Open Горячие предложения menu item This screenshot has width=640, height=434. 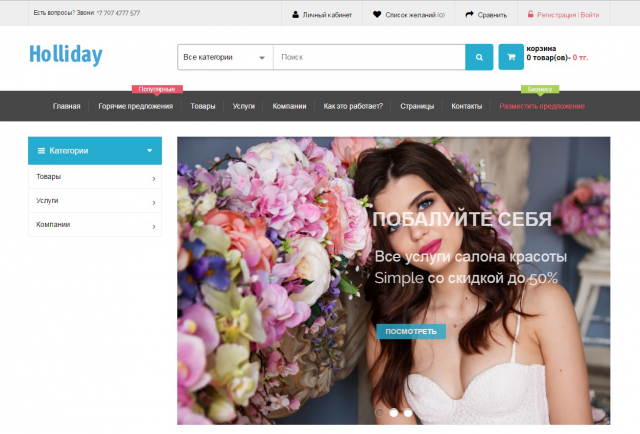(136, 106)
